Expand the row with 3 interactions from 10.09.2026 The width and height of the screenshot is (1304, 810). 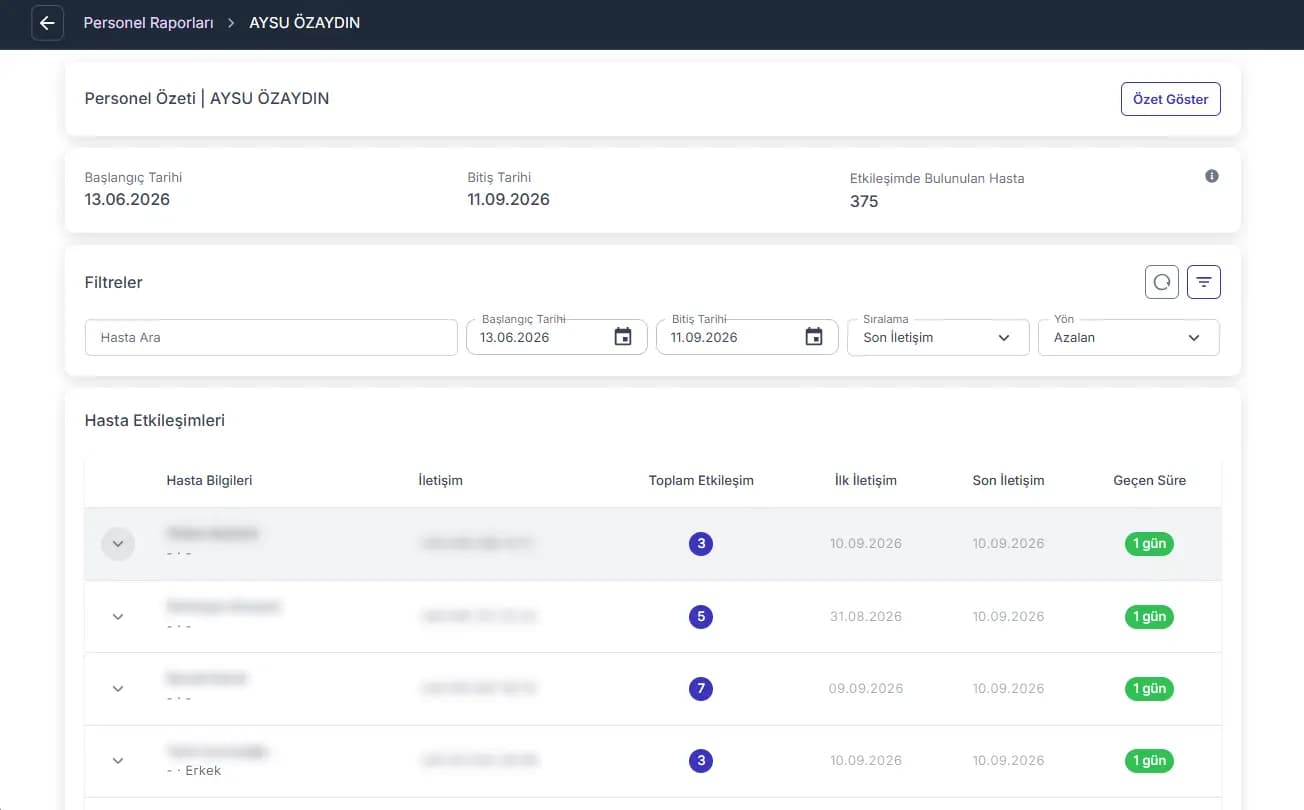coord(118,544)
